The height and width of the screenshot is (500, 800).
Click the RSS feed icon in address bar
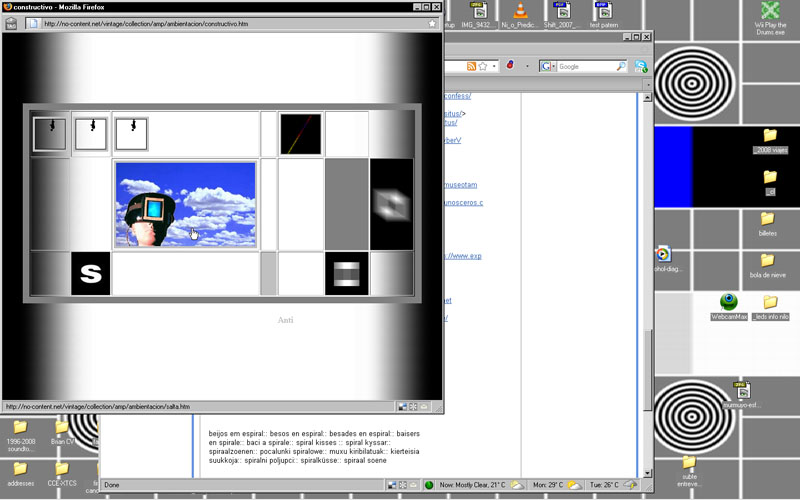470,66
